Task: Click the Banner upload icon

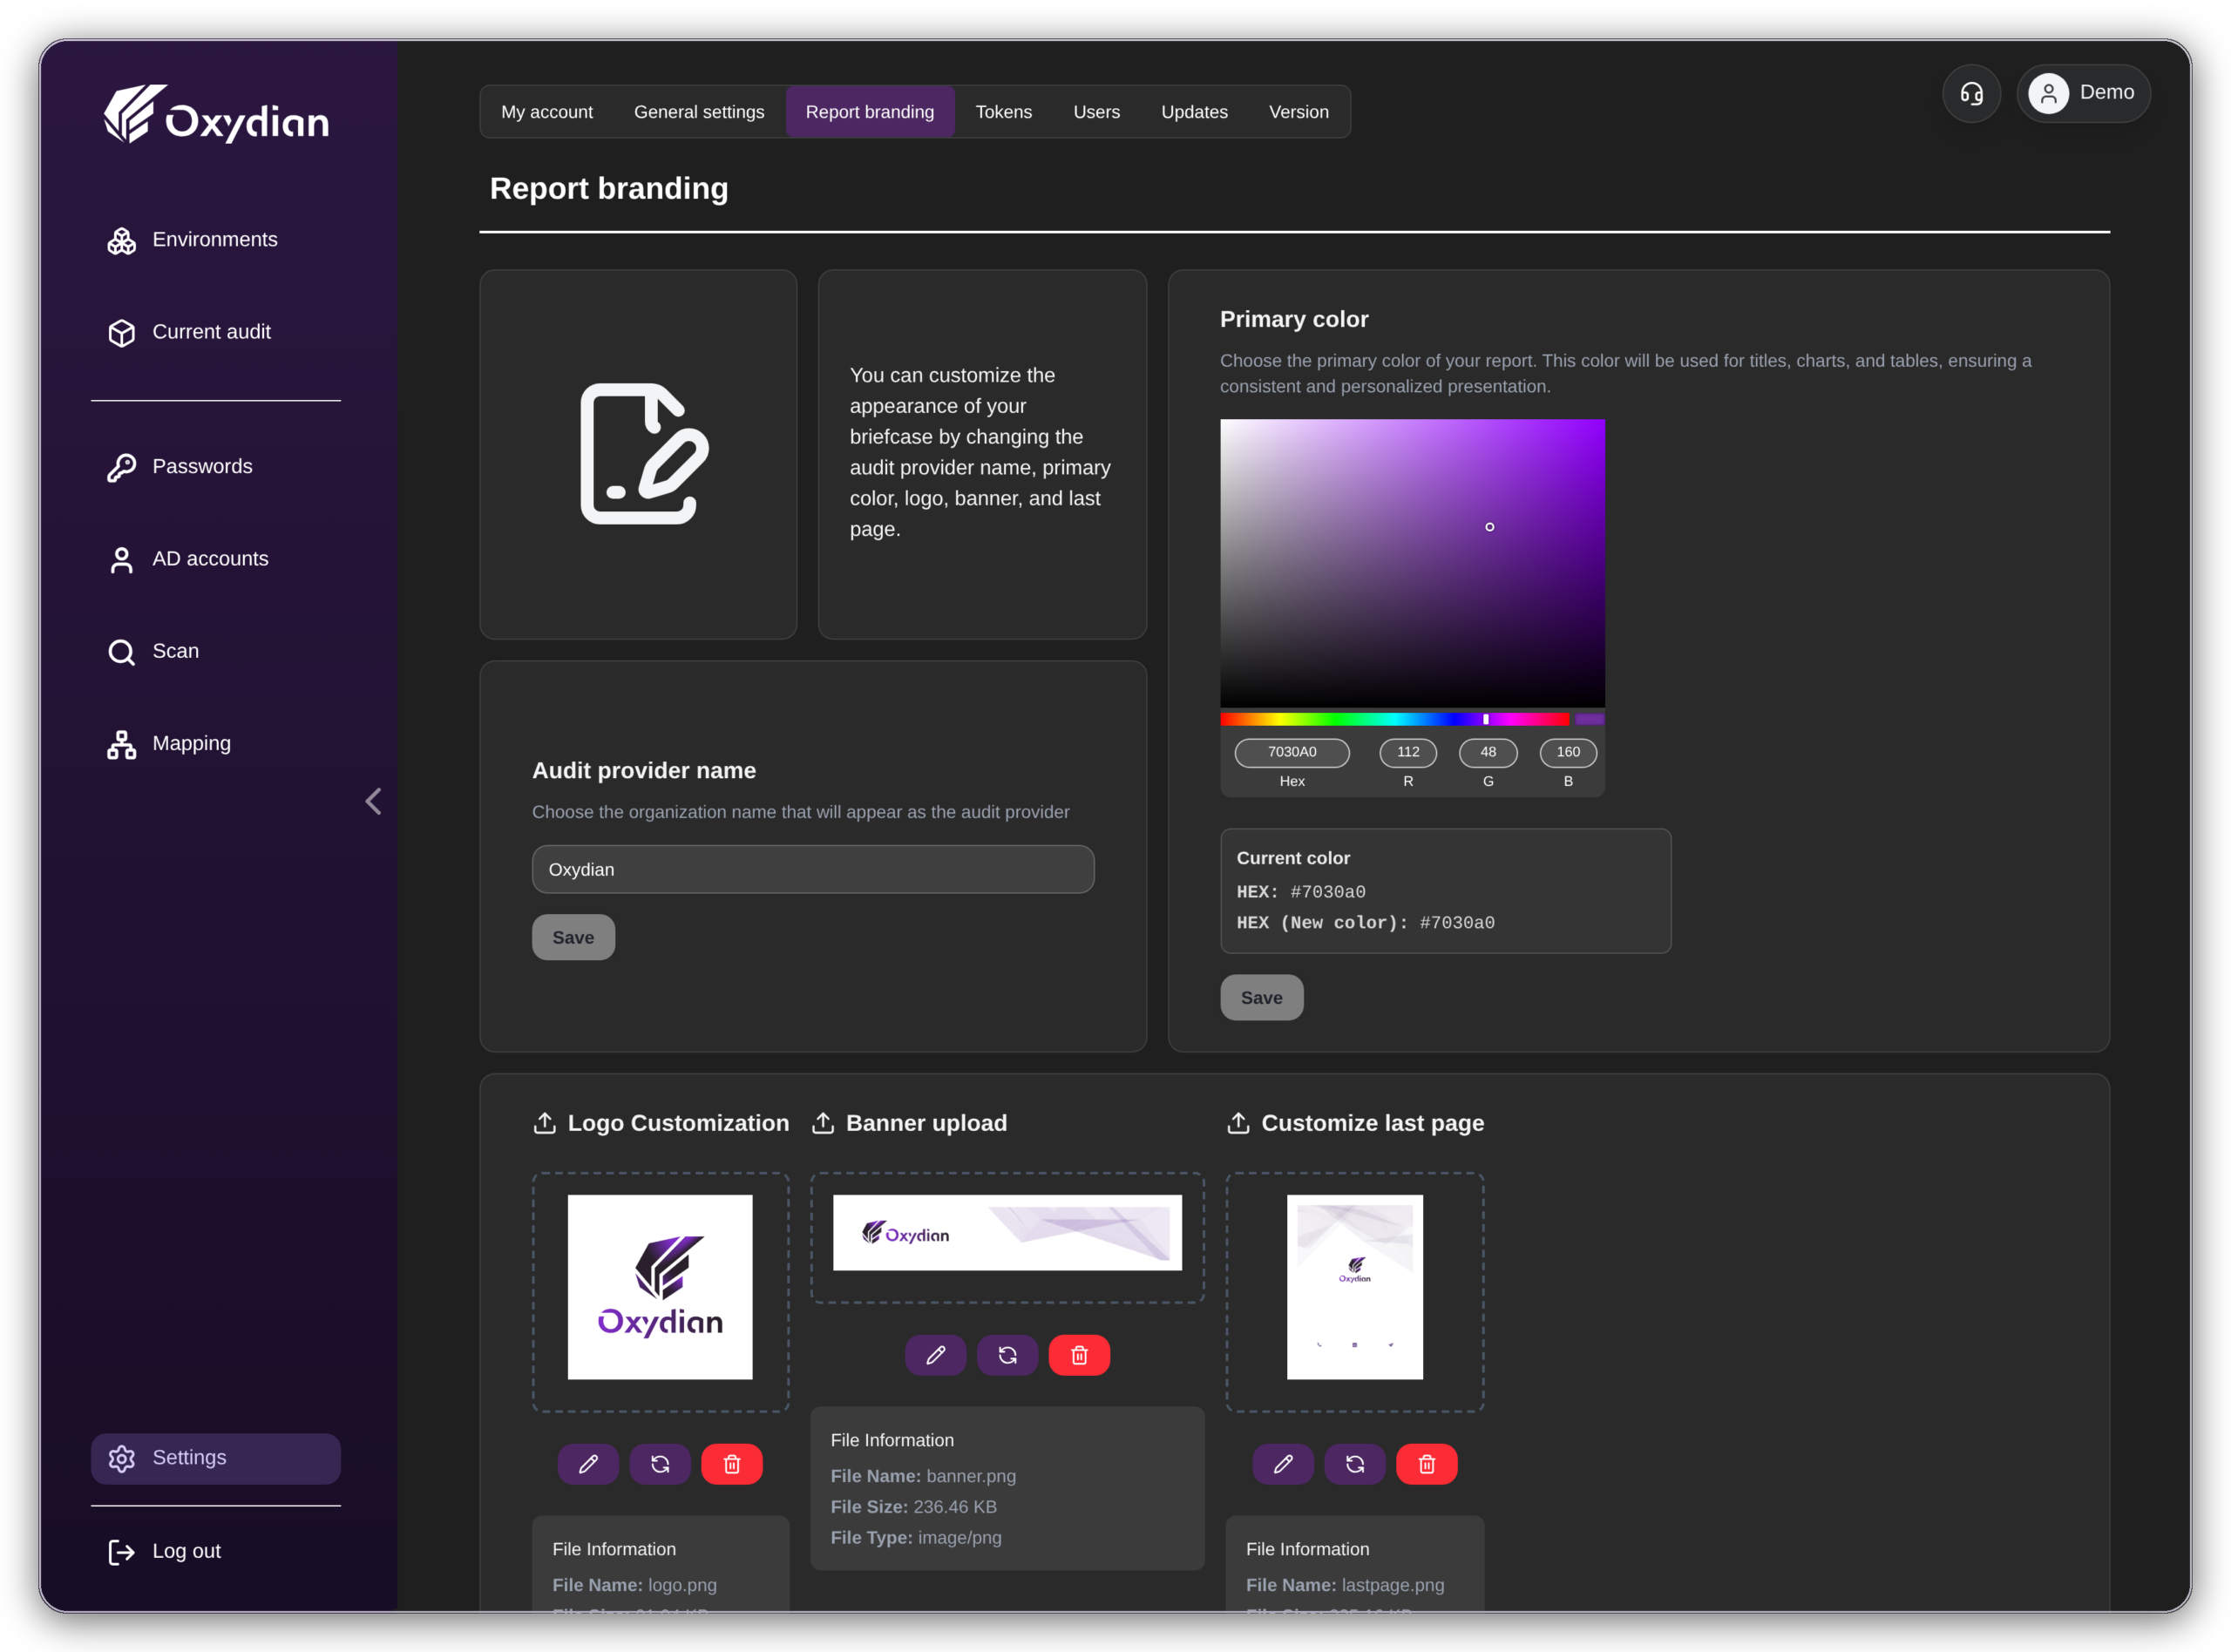Action: click(x=823, y=1123)
